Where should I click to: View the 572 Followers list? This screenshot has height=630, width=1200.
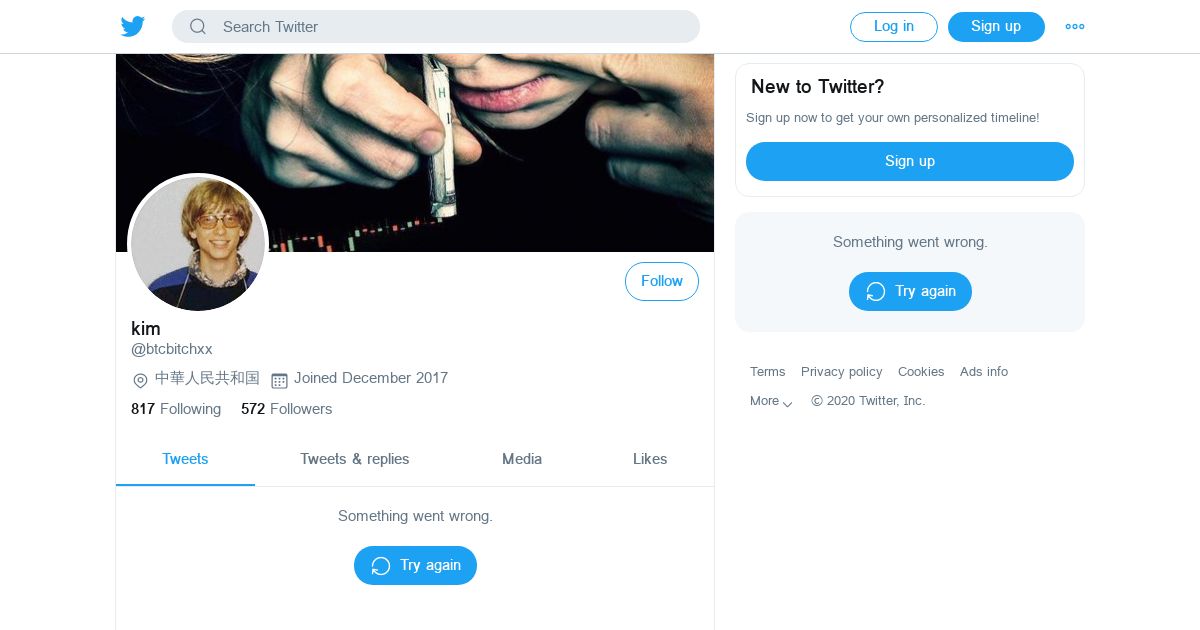pos(287,409)
